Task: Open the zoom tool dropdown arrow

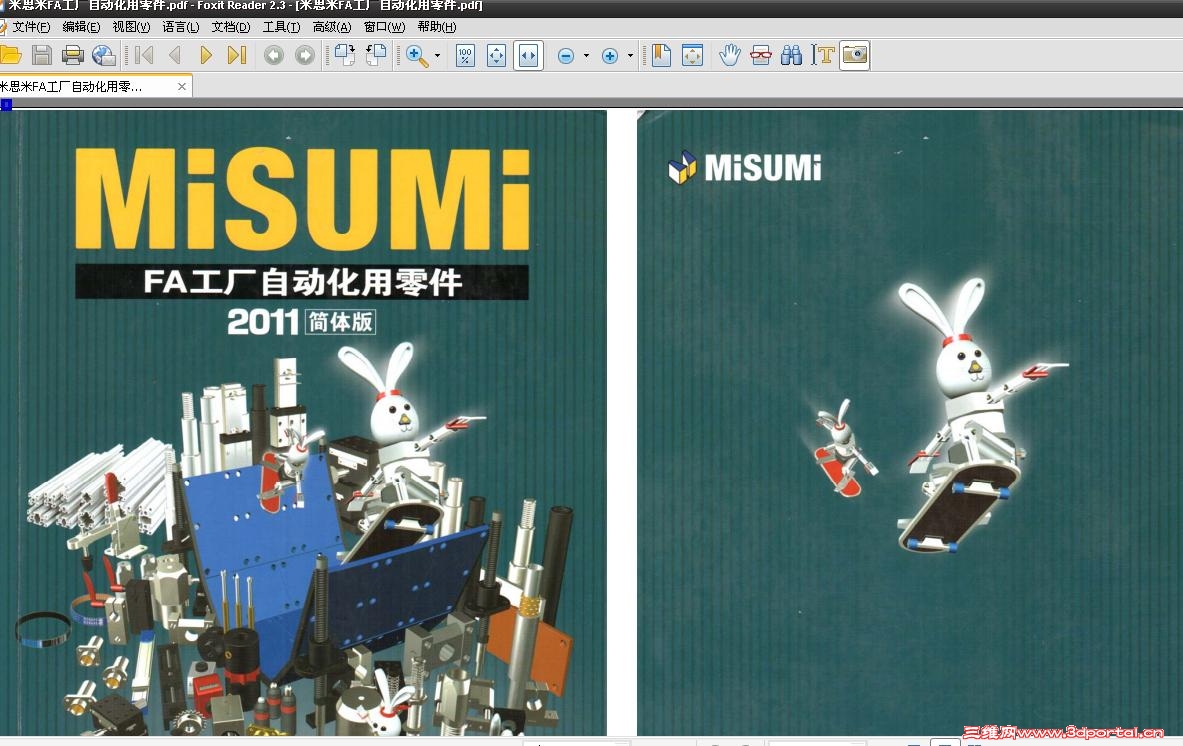Action: (x=437, y=55)
